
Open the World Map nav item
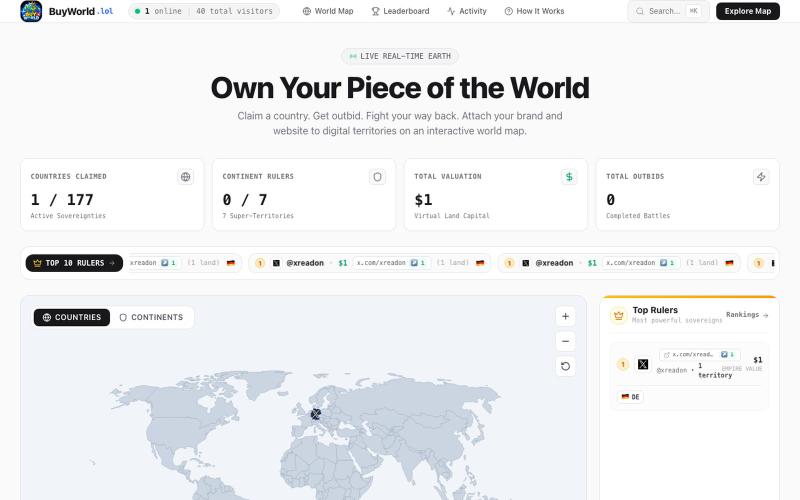tap(328, 11)
